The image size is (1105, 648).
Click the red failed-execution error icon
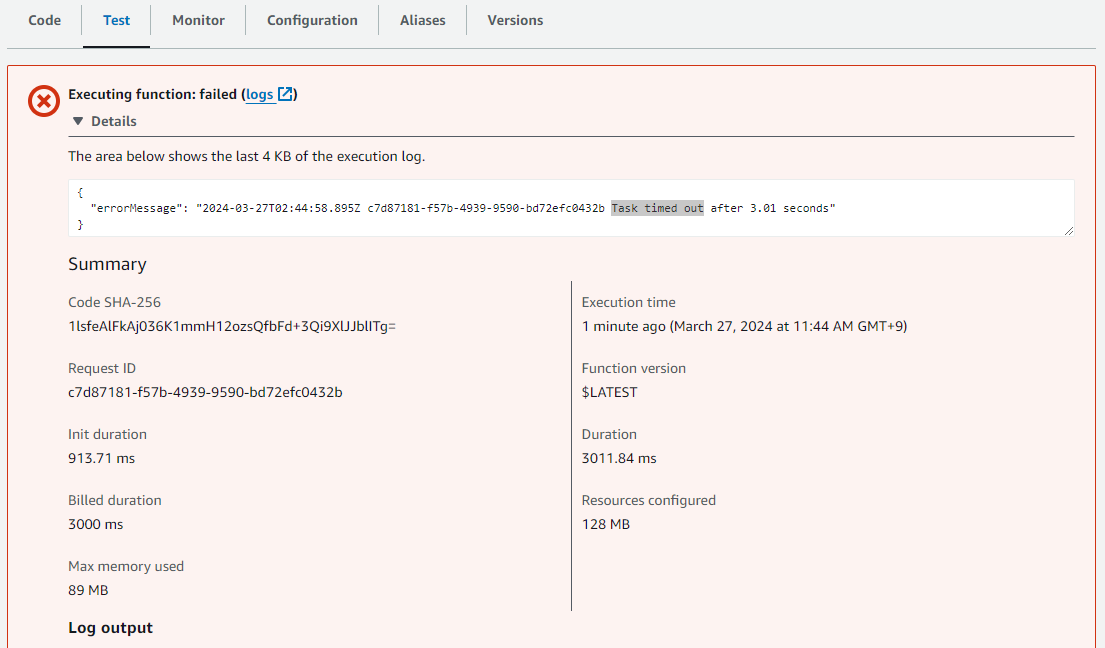44,101
